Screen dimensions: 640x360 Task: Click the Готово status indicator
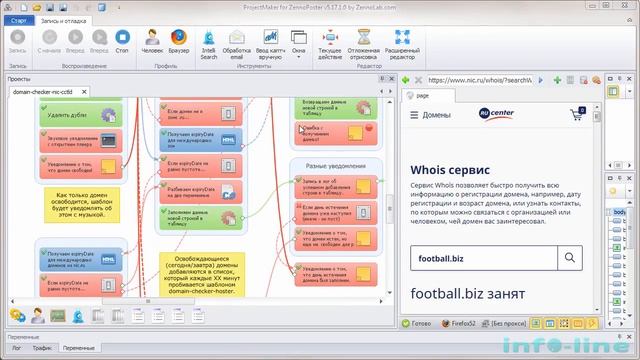[417, 323]
